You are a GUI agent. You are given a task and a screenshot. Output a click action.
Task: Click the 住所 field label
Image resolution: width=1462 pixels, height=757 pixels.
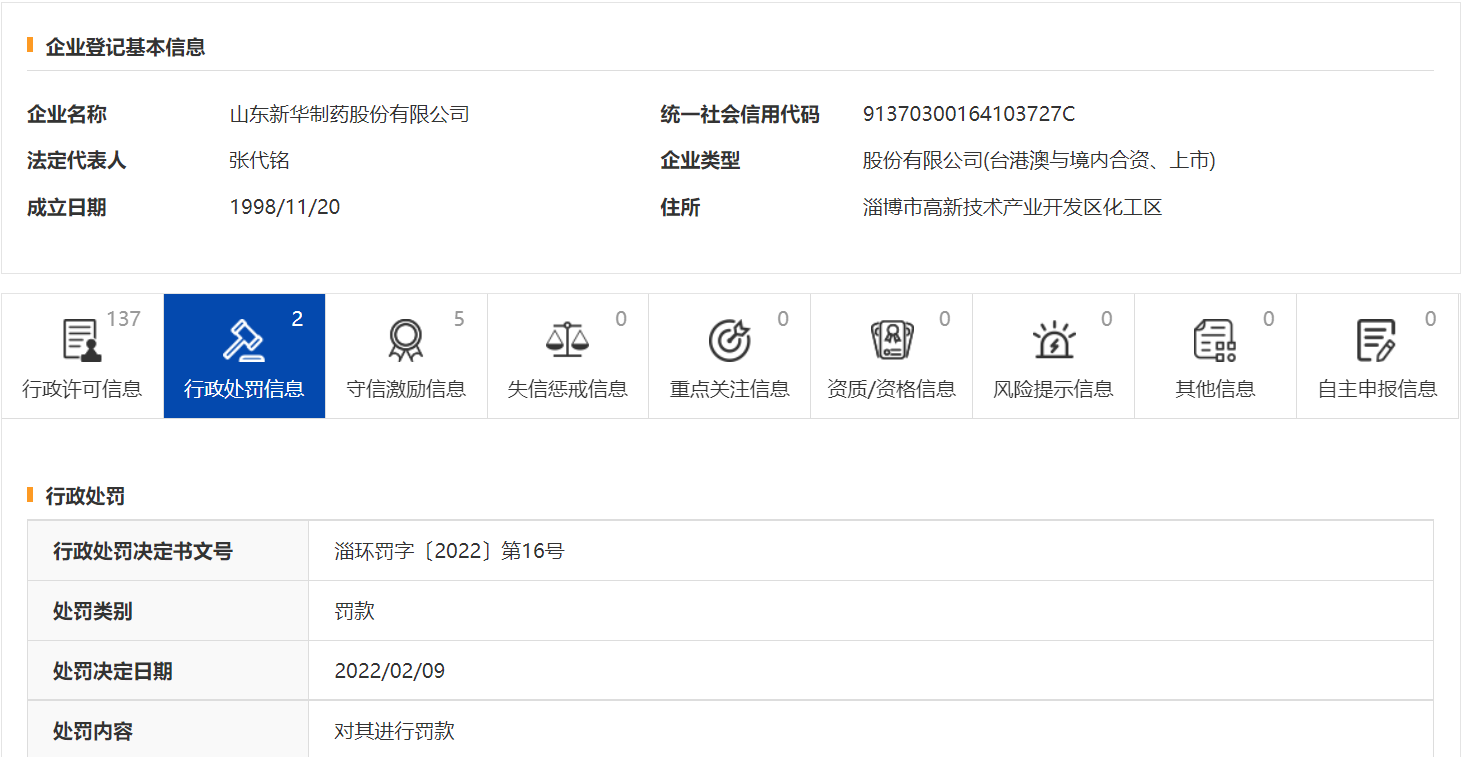click(x=680, y=208)
